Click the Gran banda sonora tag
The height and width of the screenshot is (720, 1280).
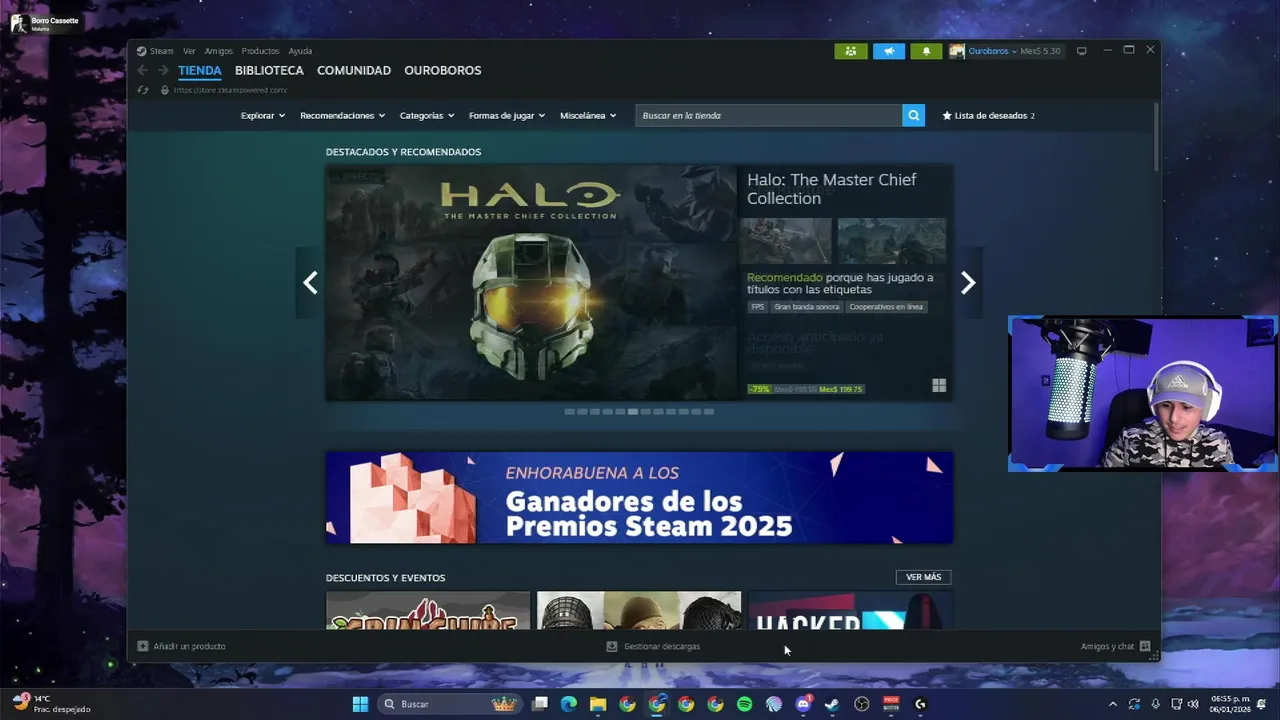(x=806, y=307)
